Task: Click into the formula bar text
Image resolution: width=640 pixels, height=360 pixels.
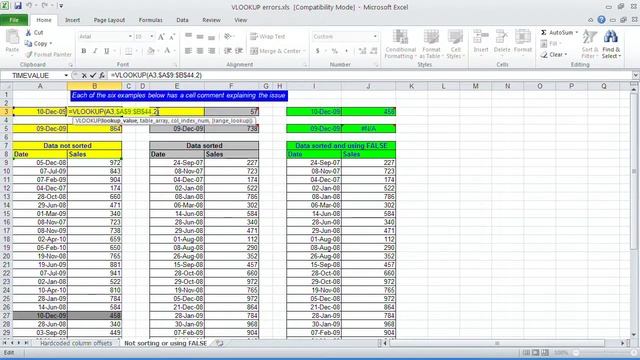Action: (156, 76)
